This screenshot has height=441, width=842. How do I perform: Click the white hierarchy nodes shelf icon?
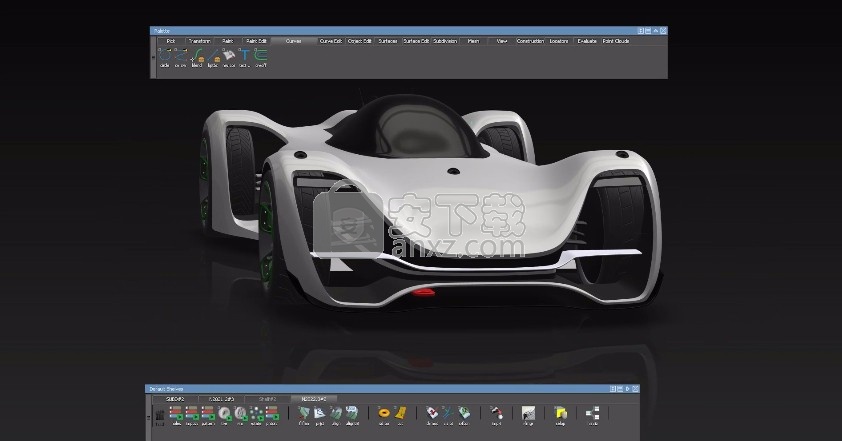point(593,414)
